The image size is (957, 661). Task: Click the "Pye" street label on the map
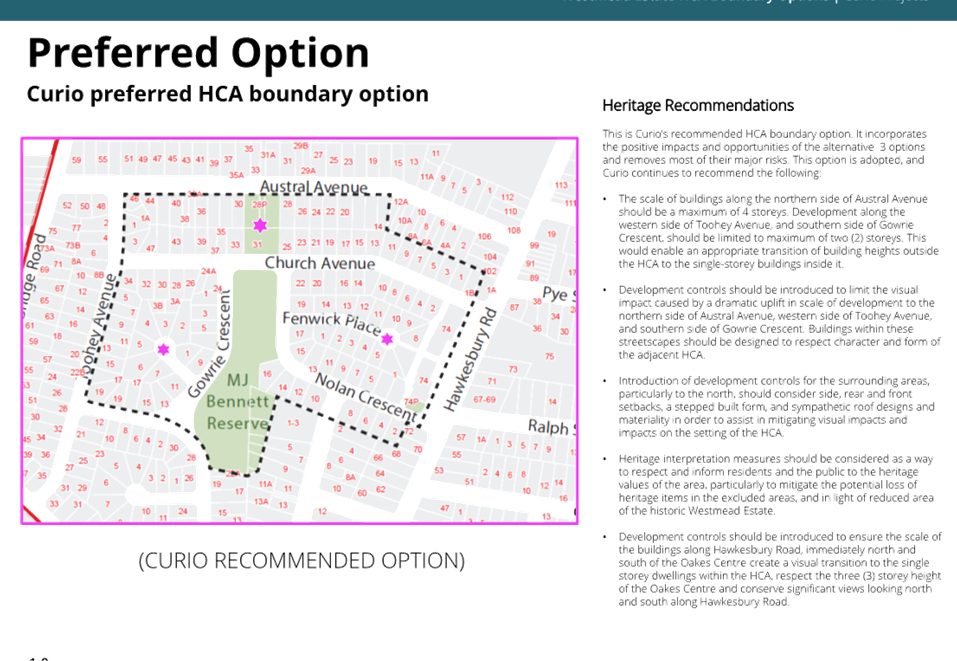(555, 294)
